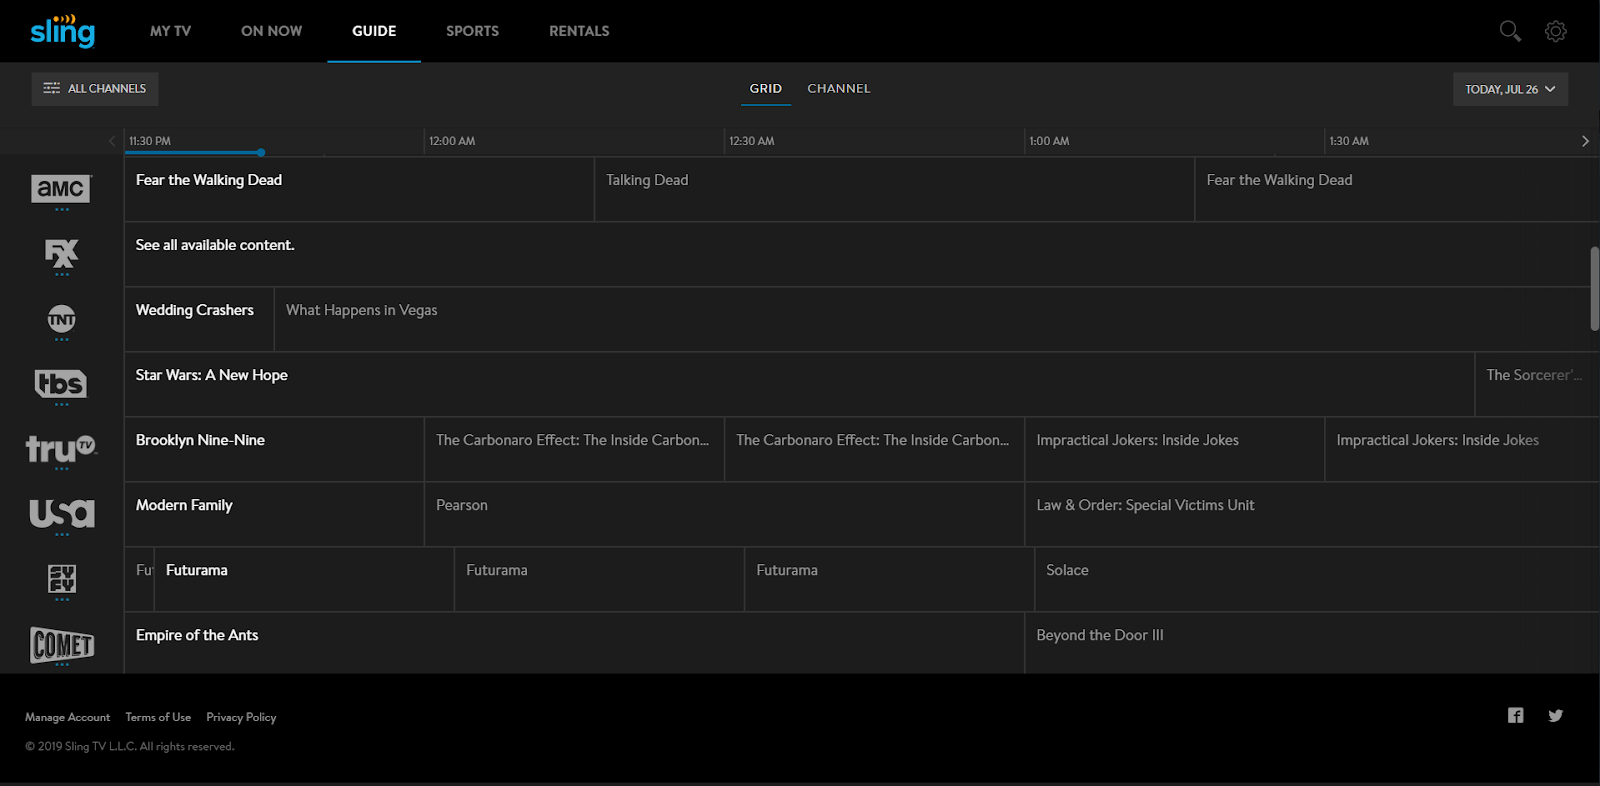Select Star Wars: A New Hope
The image size is (1600, 786).
pos(799,384)
